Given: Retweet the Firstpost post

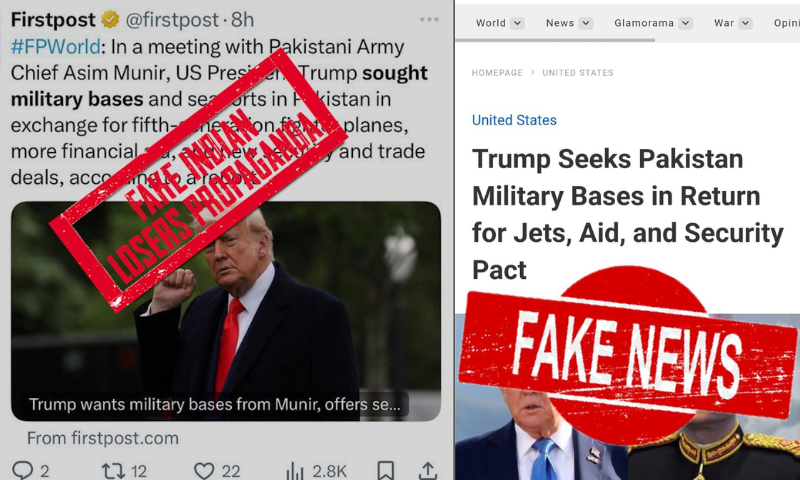Looking at the screenshot, I should pos(113,471).
